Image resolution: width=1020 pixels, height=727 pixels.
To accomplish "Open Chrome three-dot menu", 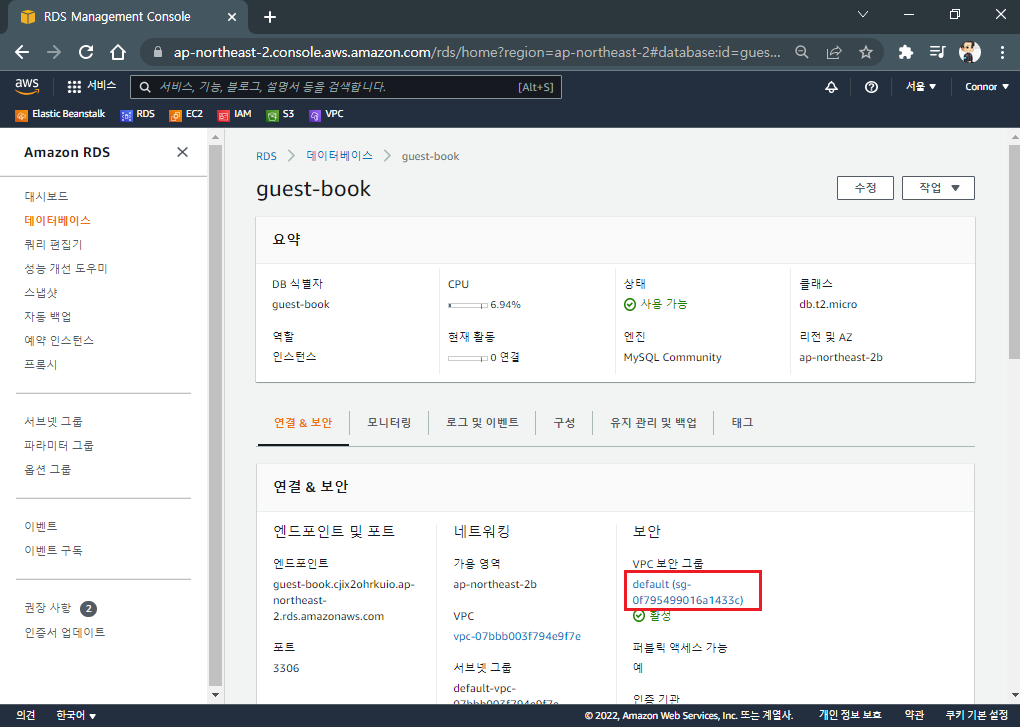I will click(1002, 52).
